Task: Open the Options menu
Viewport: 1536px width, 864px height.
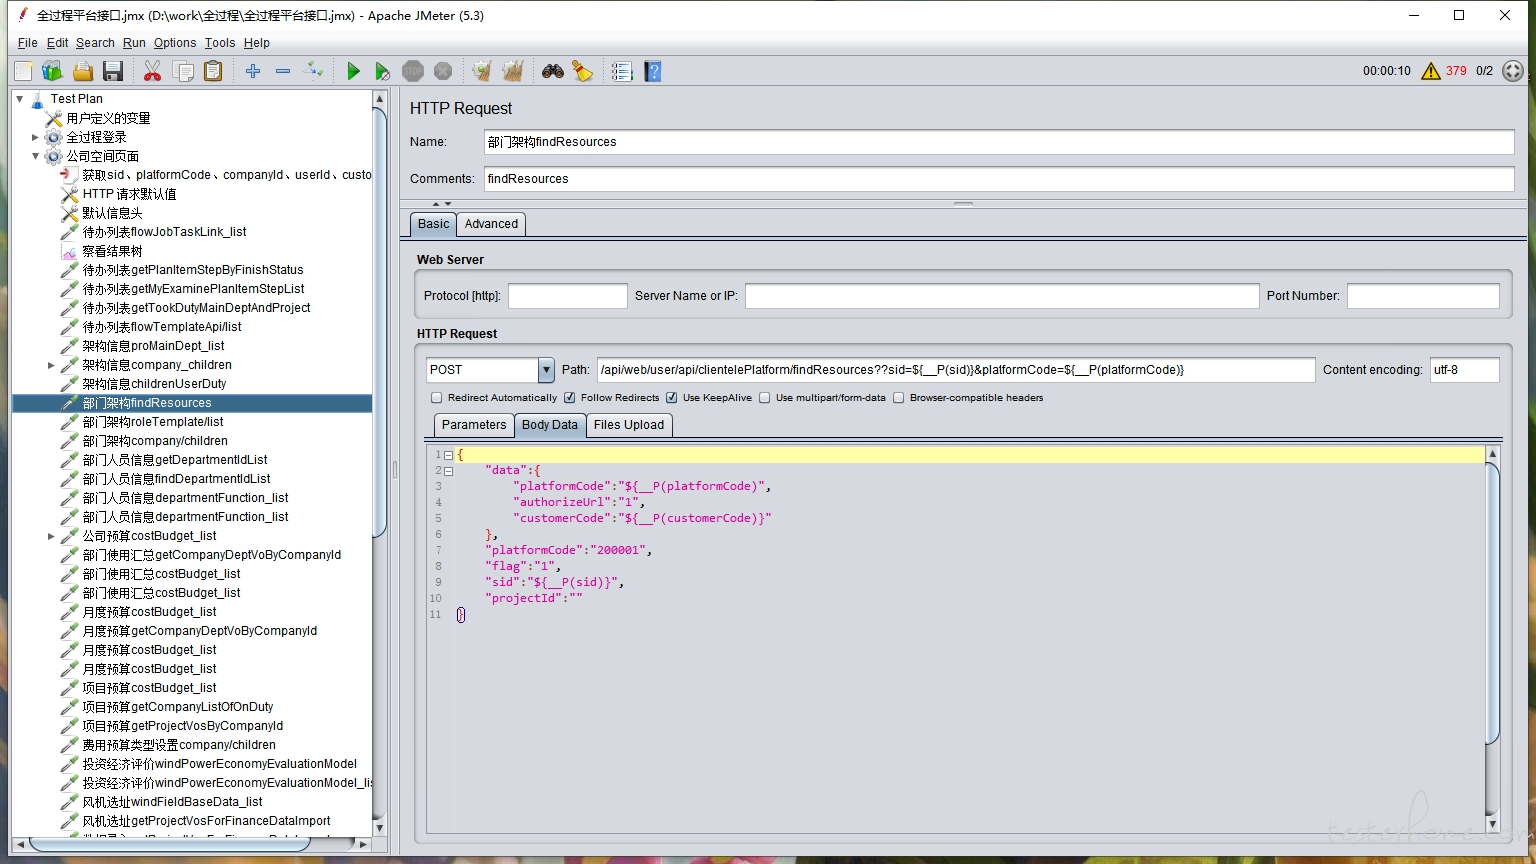Action: pyautogui.click(x=175, y=43)
